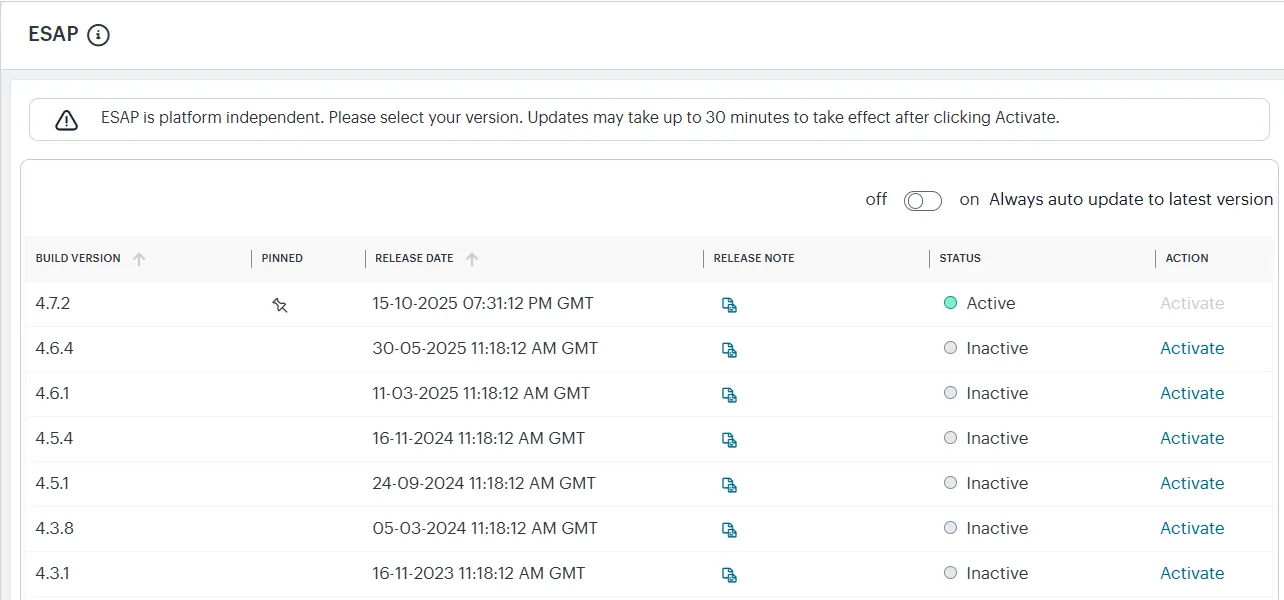Select build version cell 4.5.4
The width and height of the screenshot is (1284, 600).
click(x=55, y=438)
